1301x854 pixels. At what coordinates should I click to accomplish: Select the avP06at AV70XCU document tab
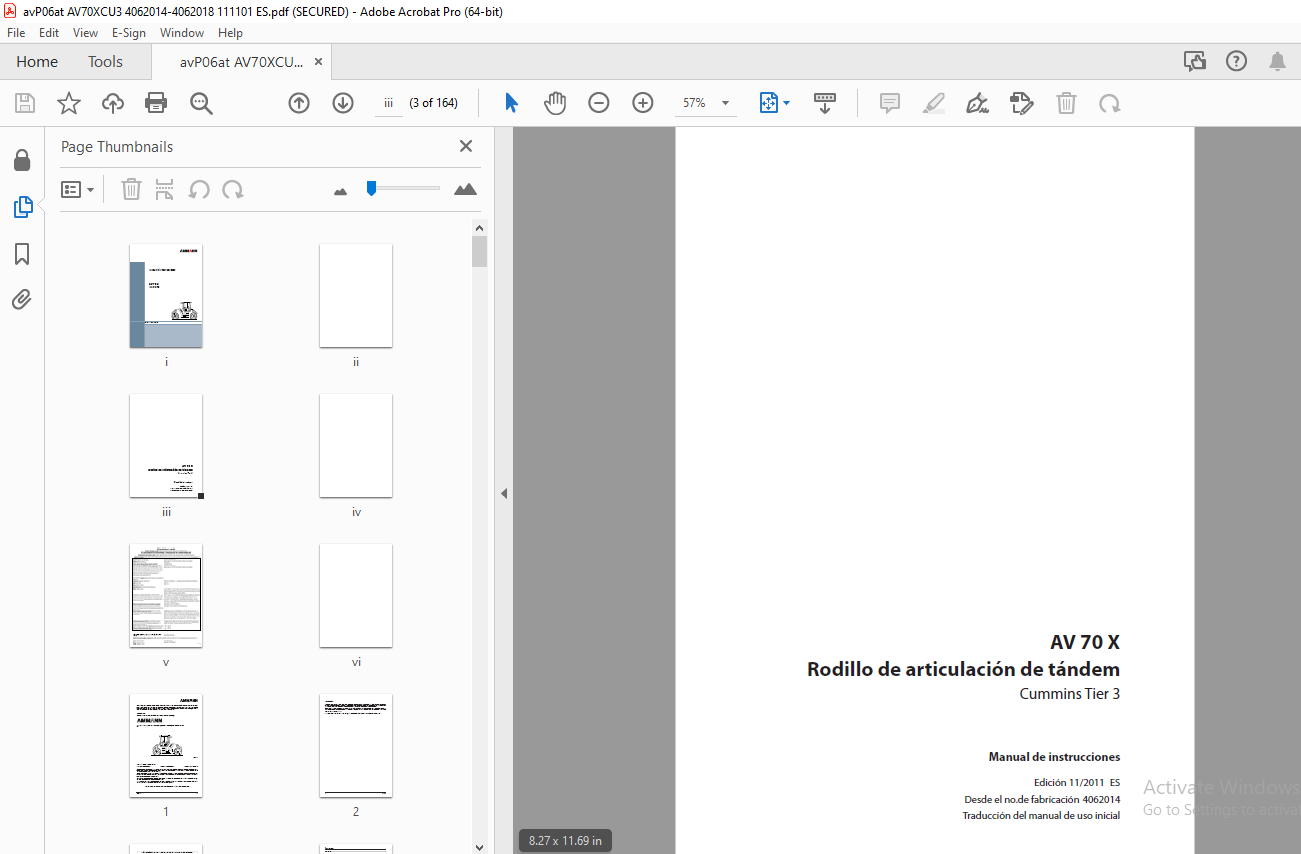click(241, 62)
